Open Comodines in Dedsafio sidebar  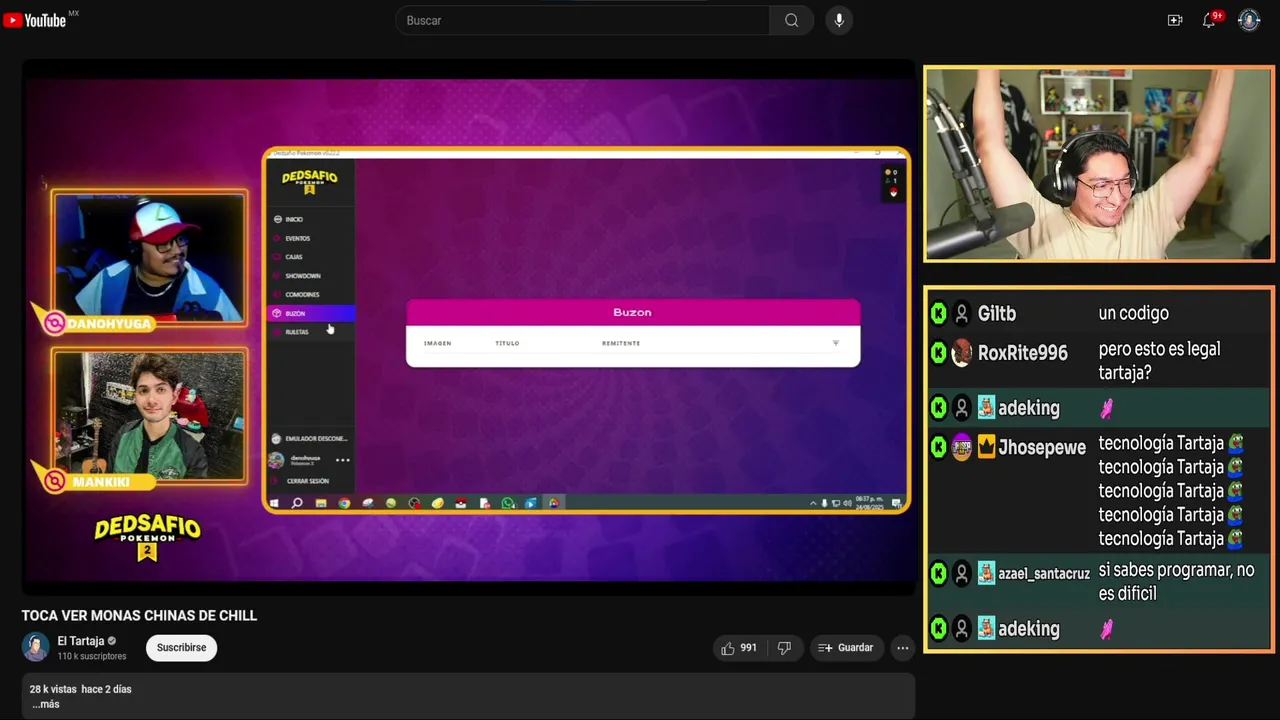pyautogui.click(x=302, y=295)
